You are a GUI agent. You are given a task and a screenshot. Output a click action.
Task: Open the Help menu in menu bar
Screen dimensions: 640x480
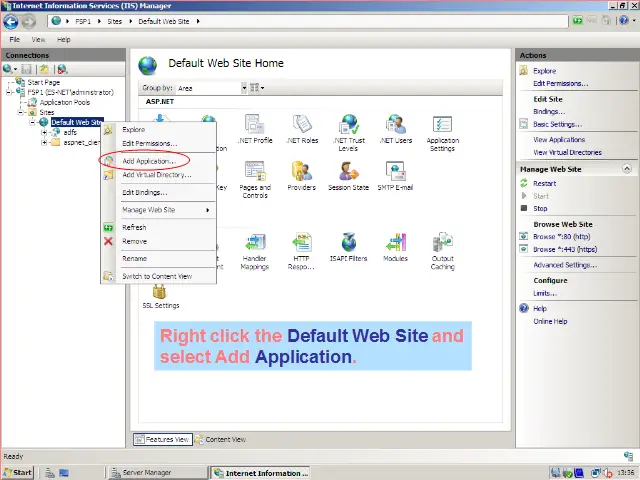(64, 40)
